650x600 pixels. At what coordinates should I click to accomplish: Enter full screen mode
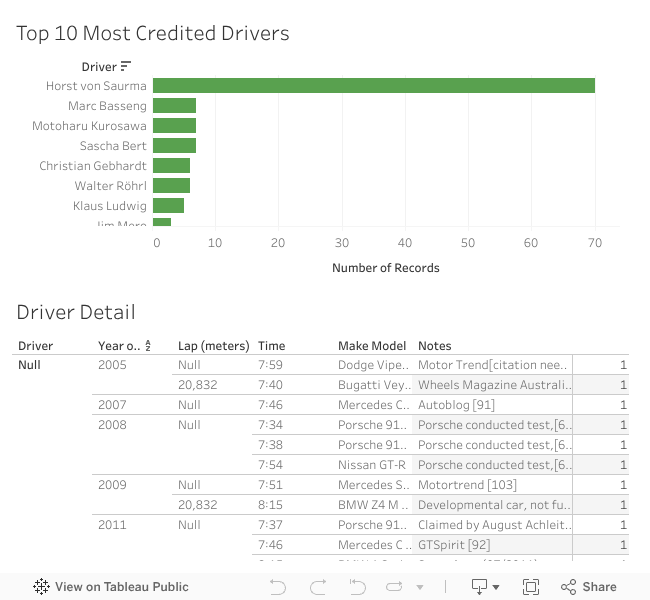pos(531,587)
